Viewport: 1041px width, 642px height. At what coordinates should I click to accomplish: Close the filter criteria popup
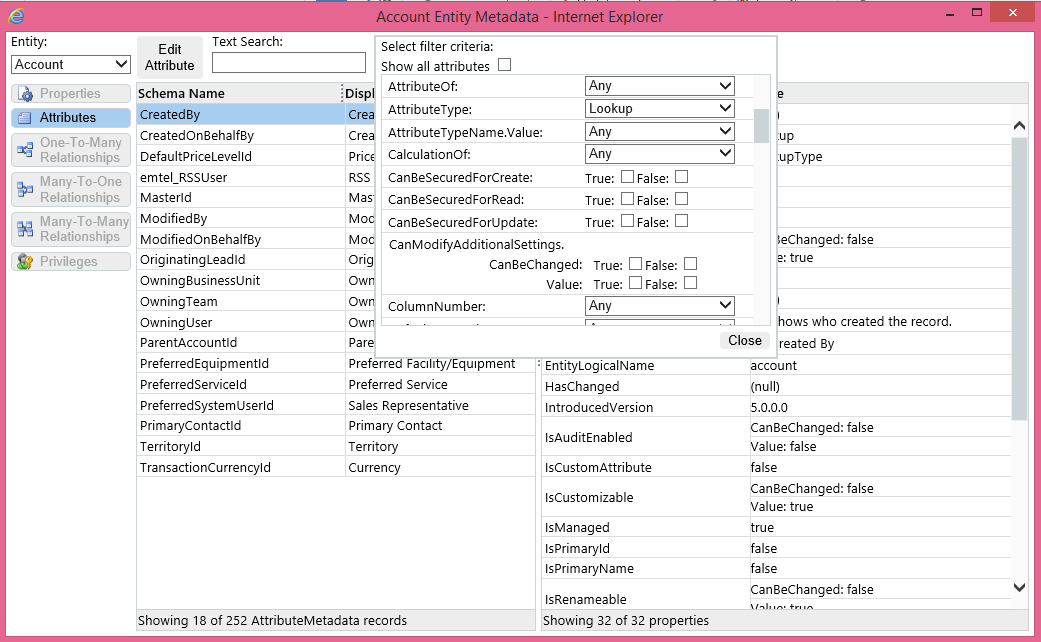[745, 341]
